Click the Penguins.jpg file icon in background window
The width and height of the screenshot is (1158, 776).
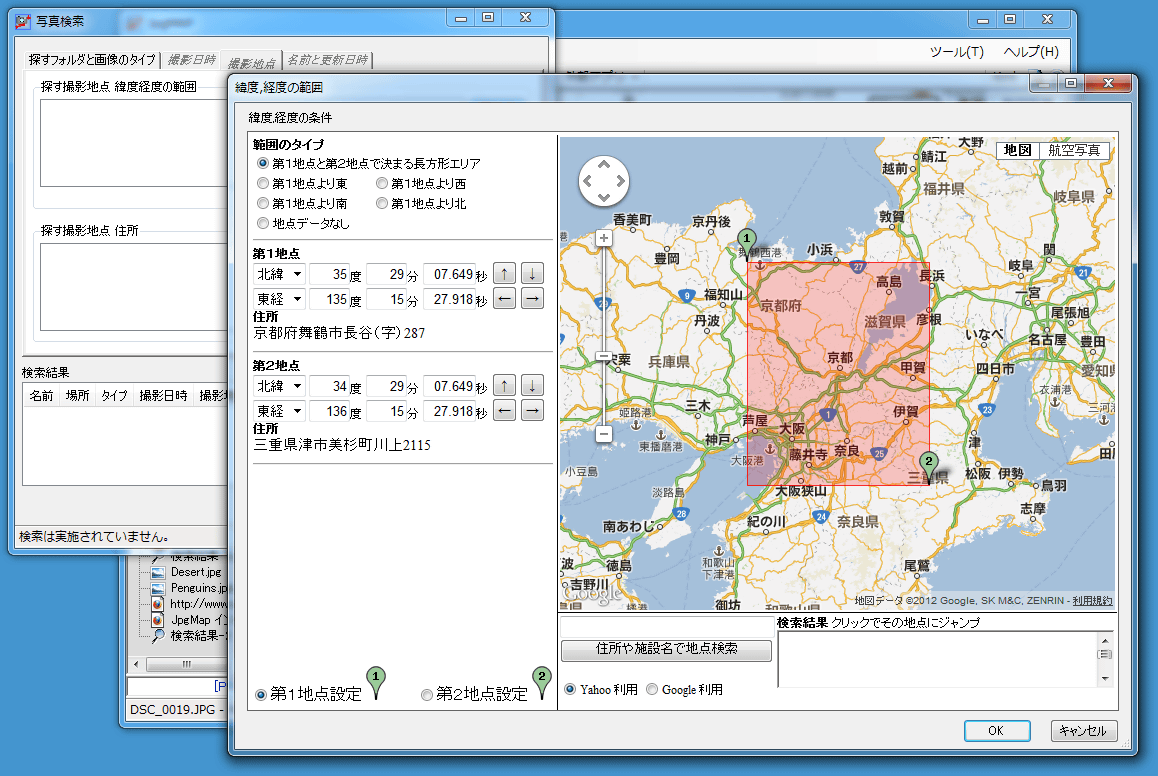click(x=157, y=588)
